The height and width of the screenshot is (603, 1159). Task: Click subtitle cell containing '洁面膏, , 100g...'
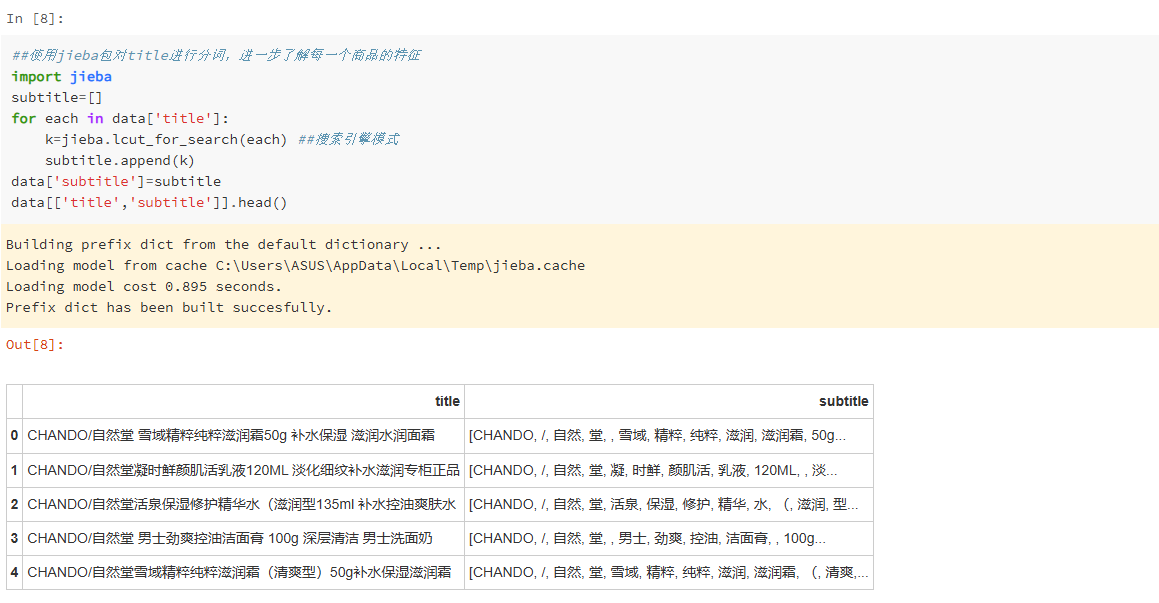[669, 539]
